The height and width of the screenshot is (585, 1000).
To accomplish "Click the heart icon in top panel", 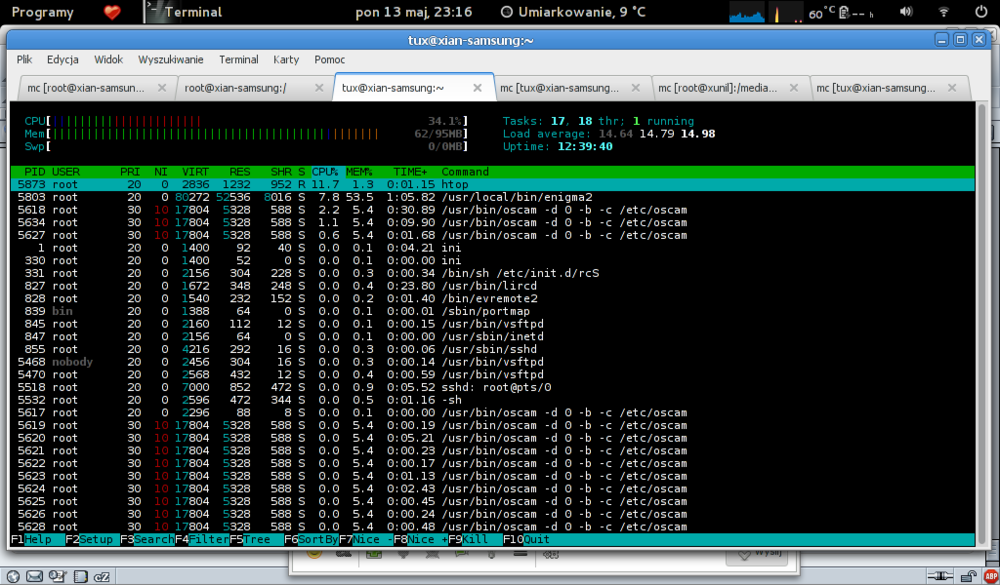I will pos(111,13).
